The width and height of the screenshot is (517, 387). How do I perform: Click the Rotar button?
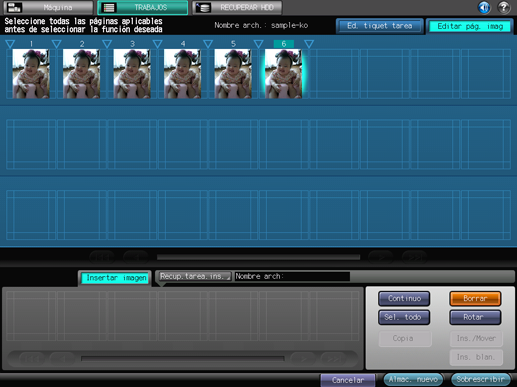tap(475, 317)
